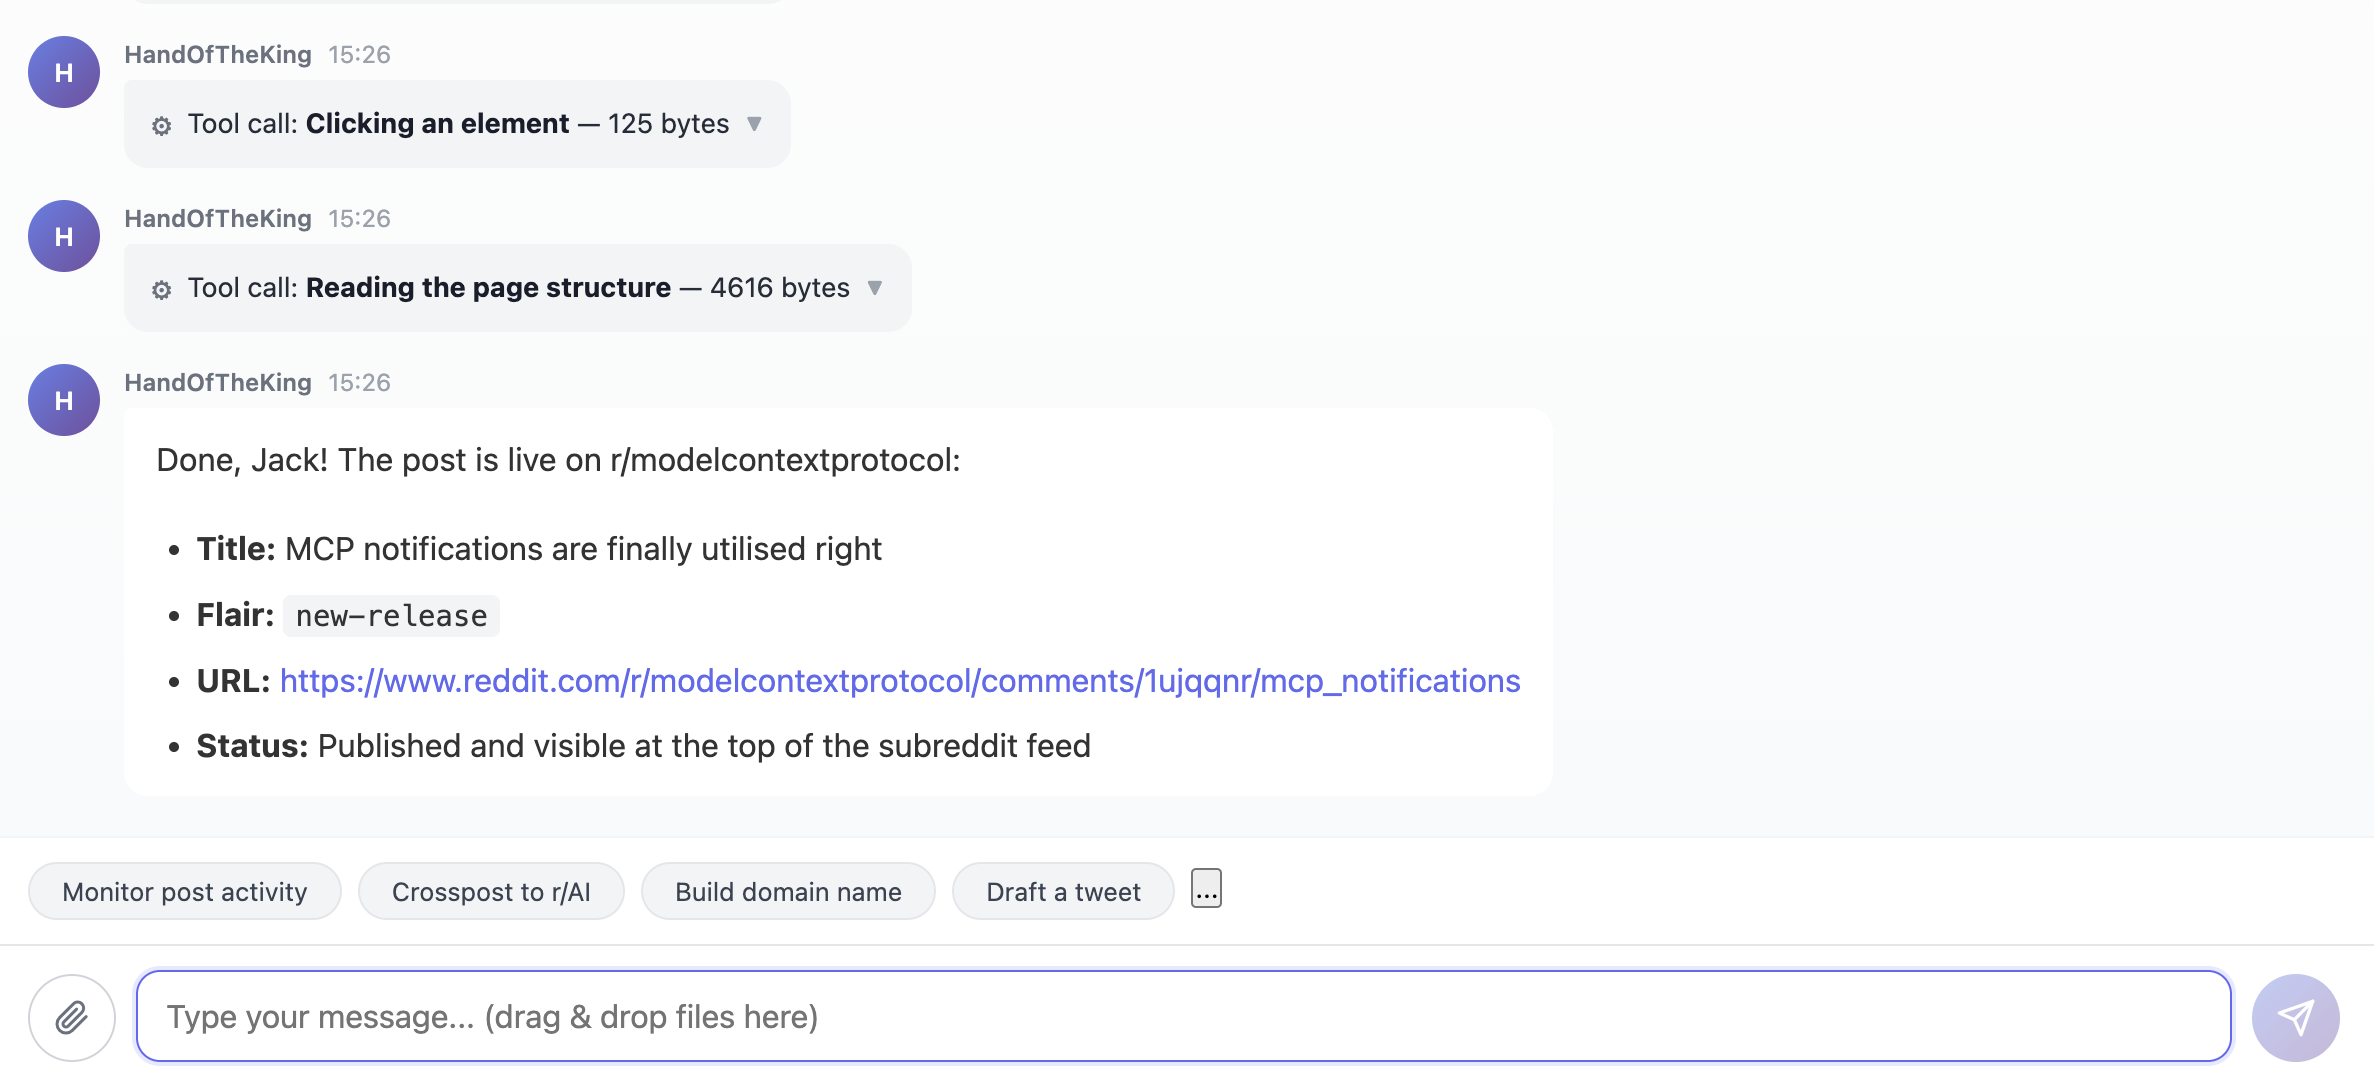Viewport: 2374px width, 1070px height.
Task: Click the Tool call Clicking an element bubble
Action: tap(457, 124)
